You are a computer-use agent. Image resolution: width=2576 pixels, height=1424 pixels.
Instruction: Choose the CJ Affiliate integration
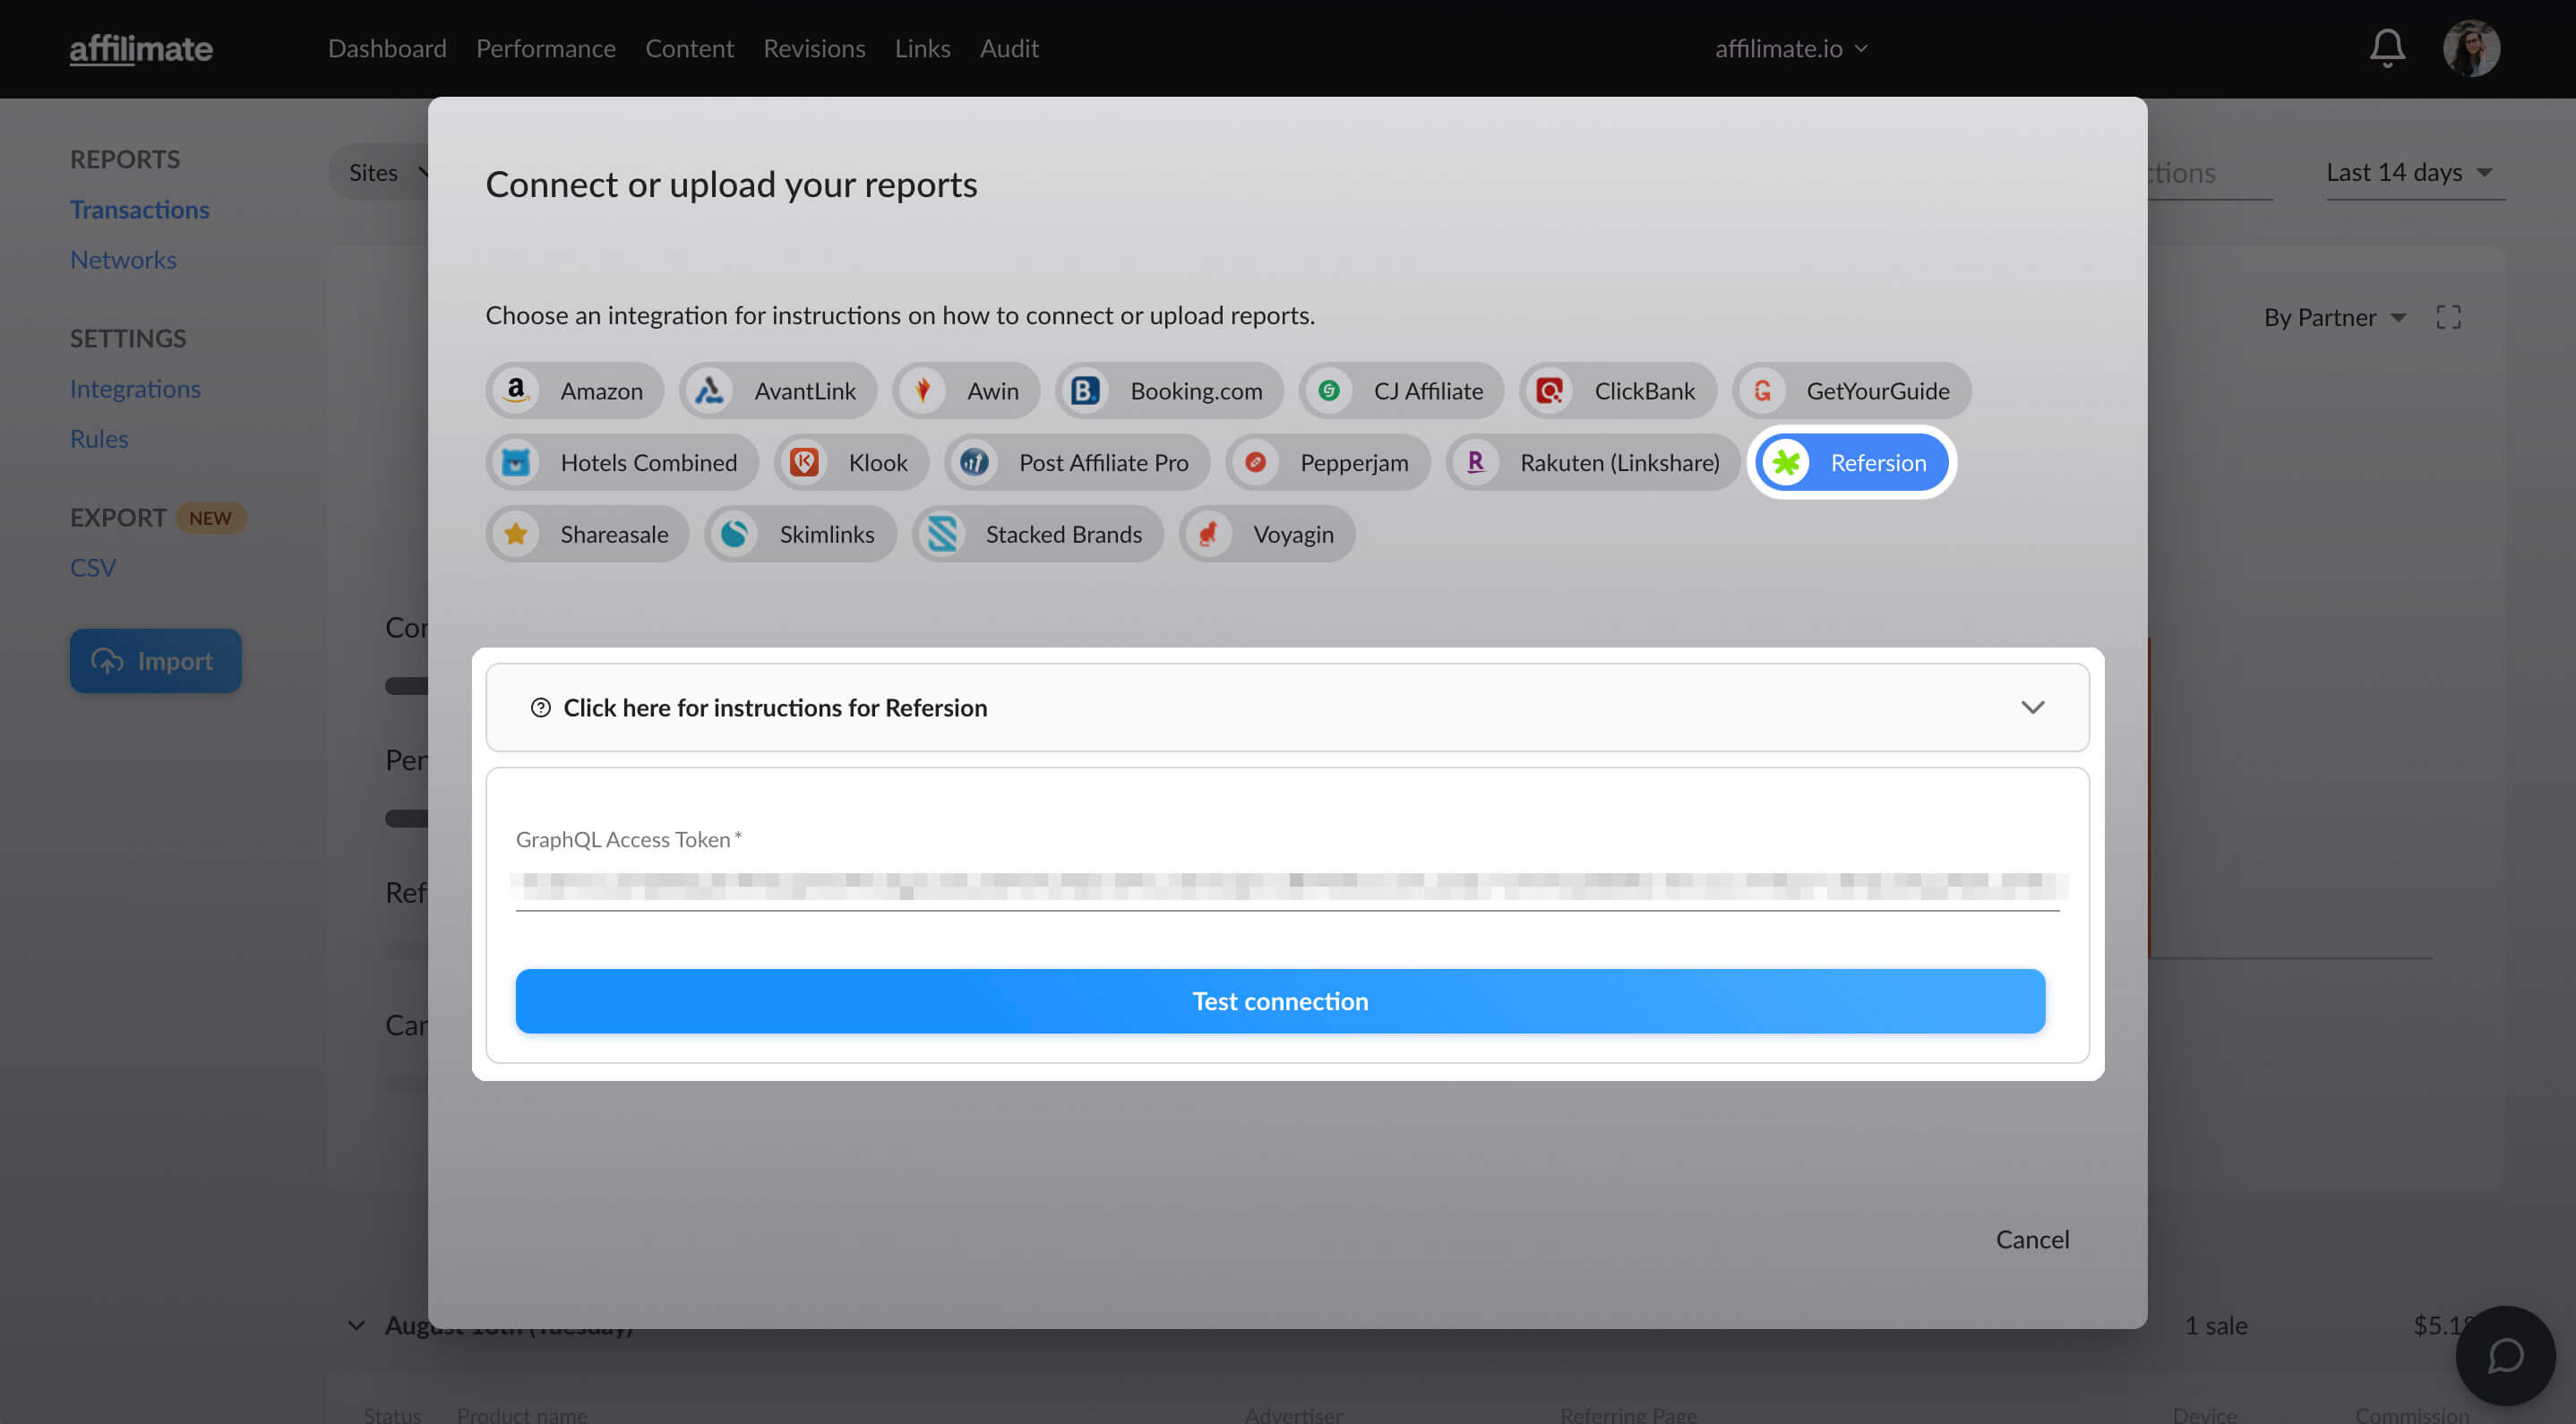(1401, 390)
